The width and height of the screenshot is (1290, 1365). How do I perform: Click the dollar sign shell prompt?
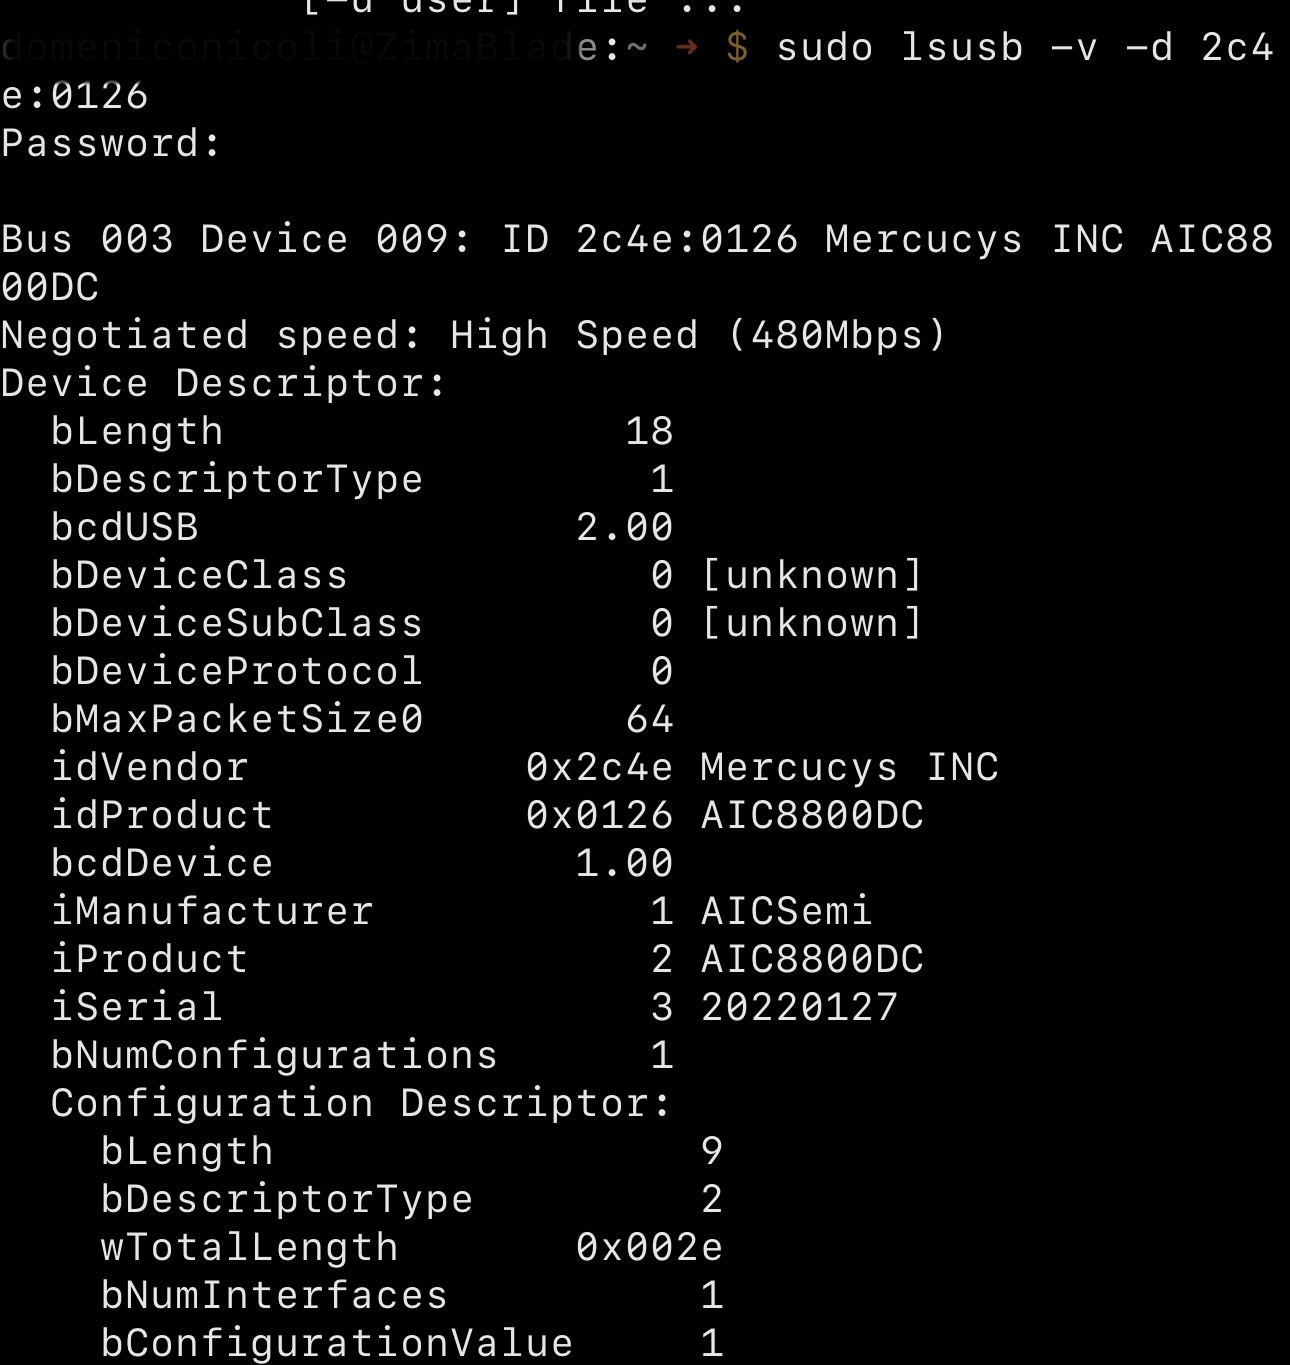[x=737, y=48]
